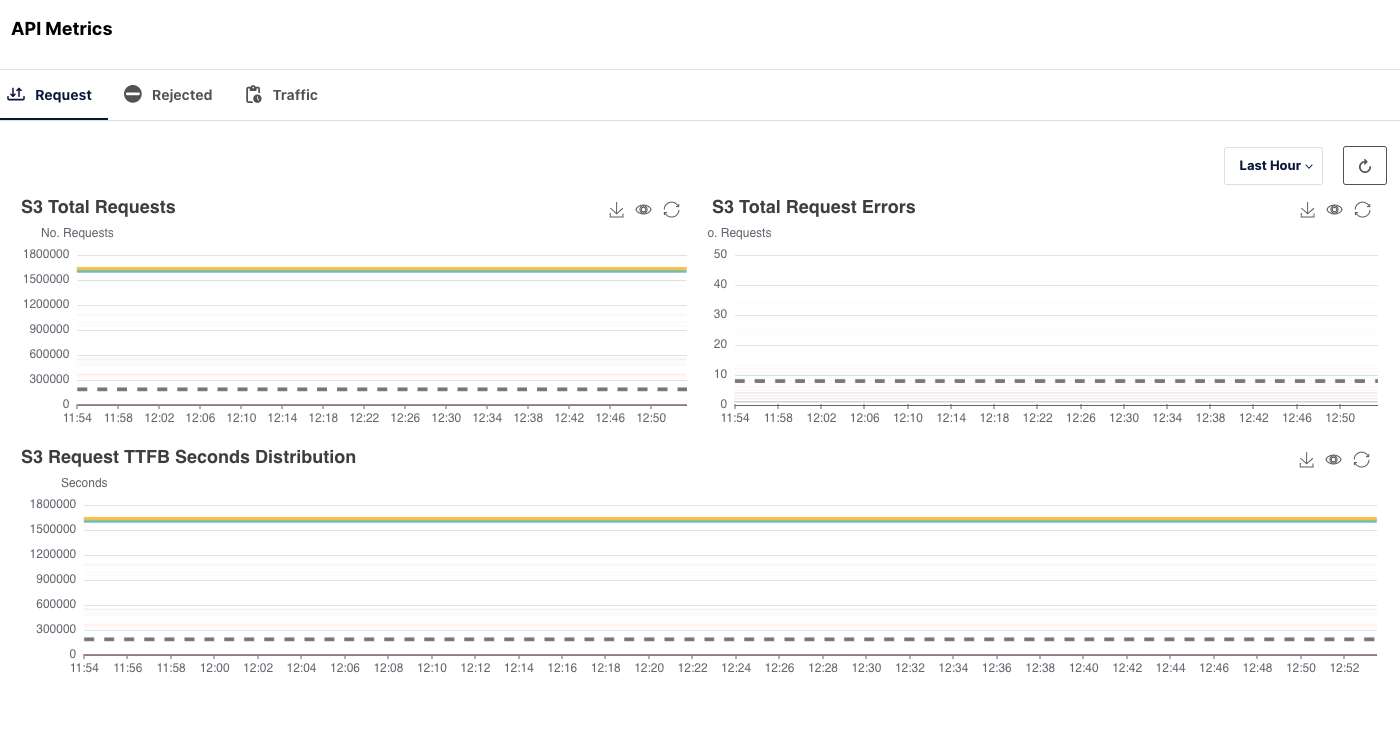Viewport: 1400px width, 748px height.
Task: Click the Request tab upload icon
Action: (x=16, y=94)
